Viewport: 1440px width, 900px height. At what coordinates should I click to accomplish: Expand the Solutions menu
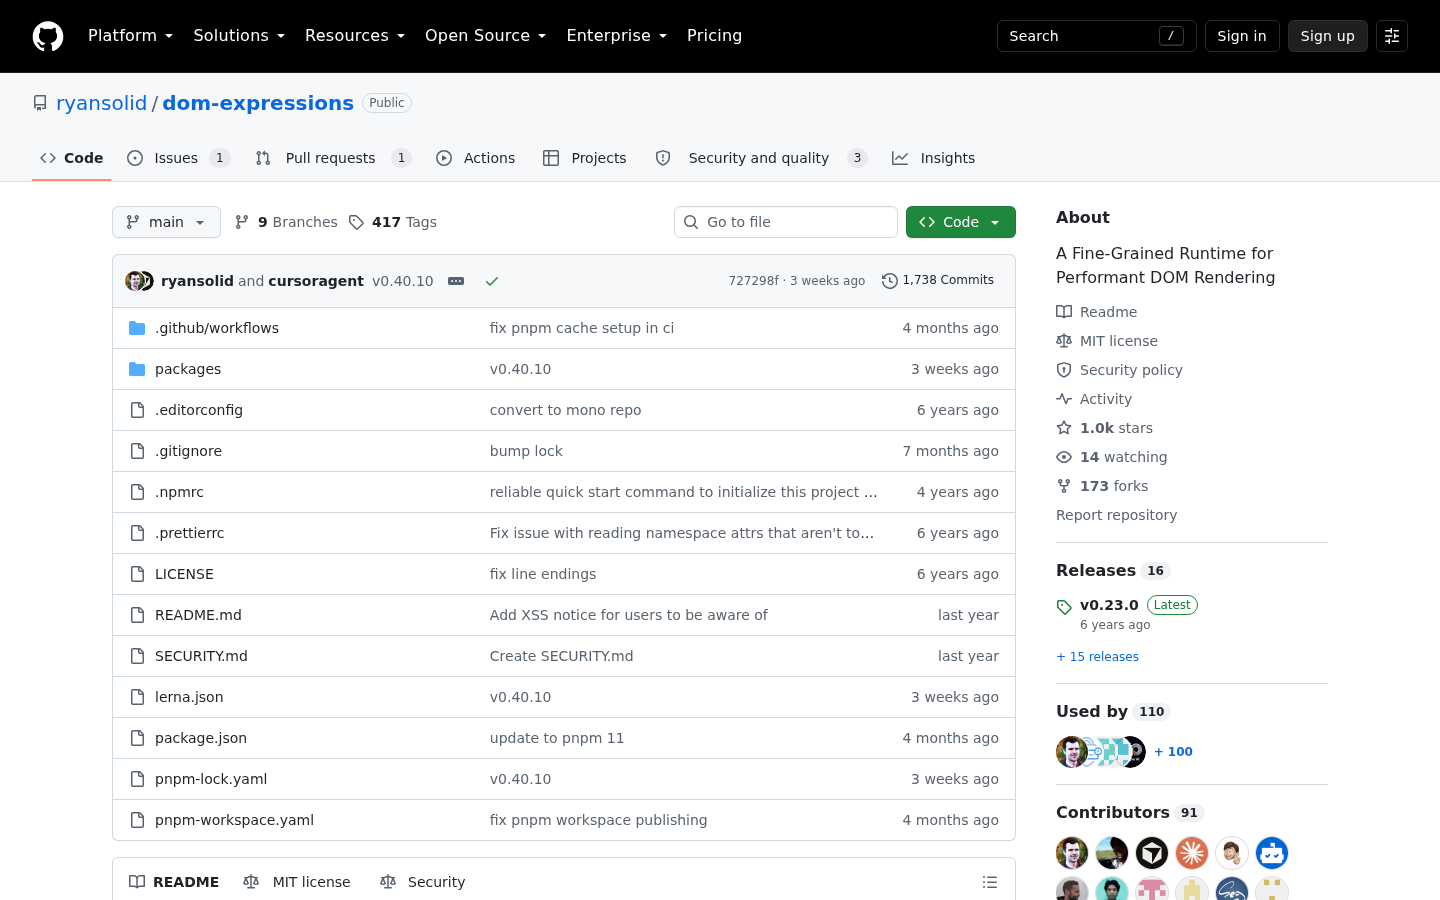[x=239, y=36]
